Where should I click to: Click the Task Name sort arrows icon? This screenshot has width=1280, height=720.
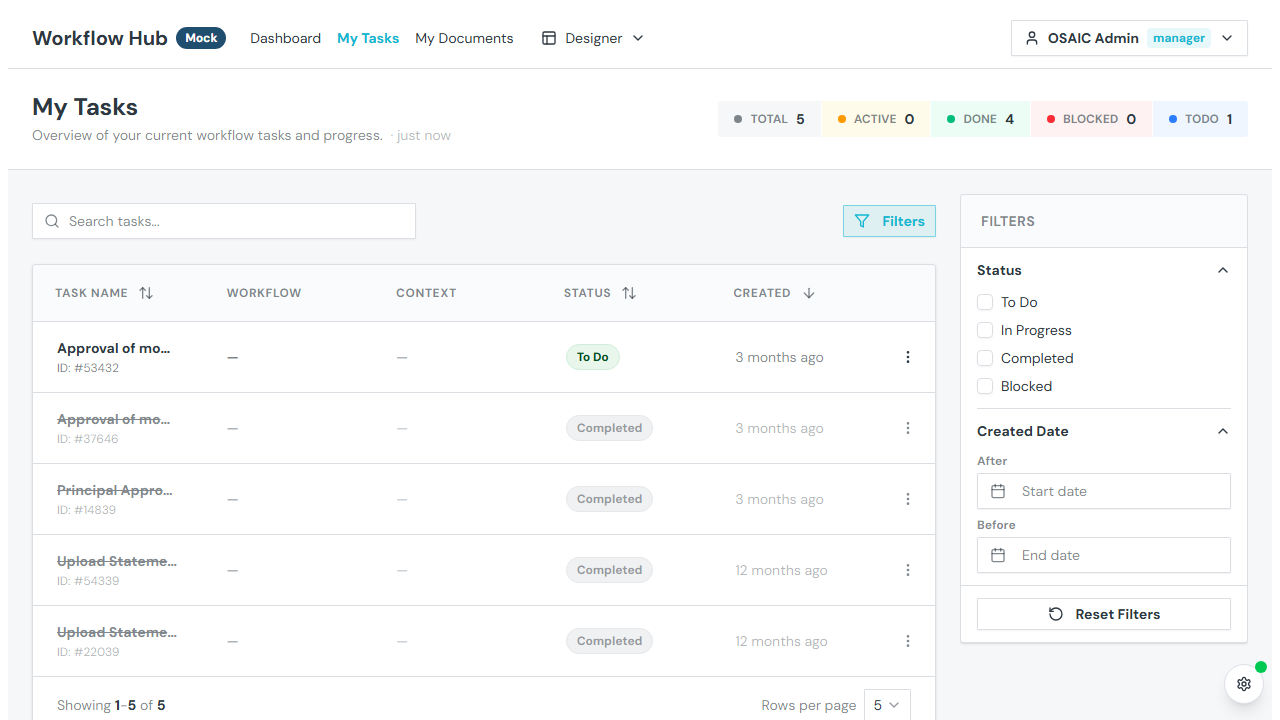coord(146,293)
